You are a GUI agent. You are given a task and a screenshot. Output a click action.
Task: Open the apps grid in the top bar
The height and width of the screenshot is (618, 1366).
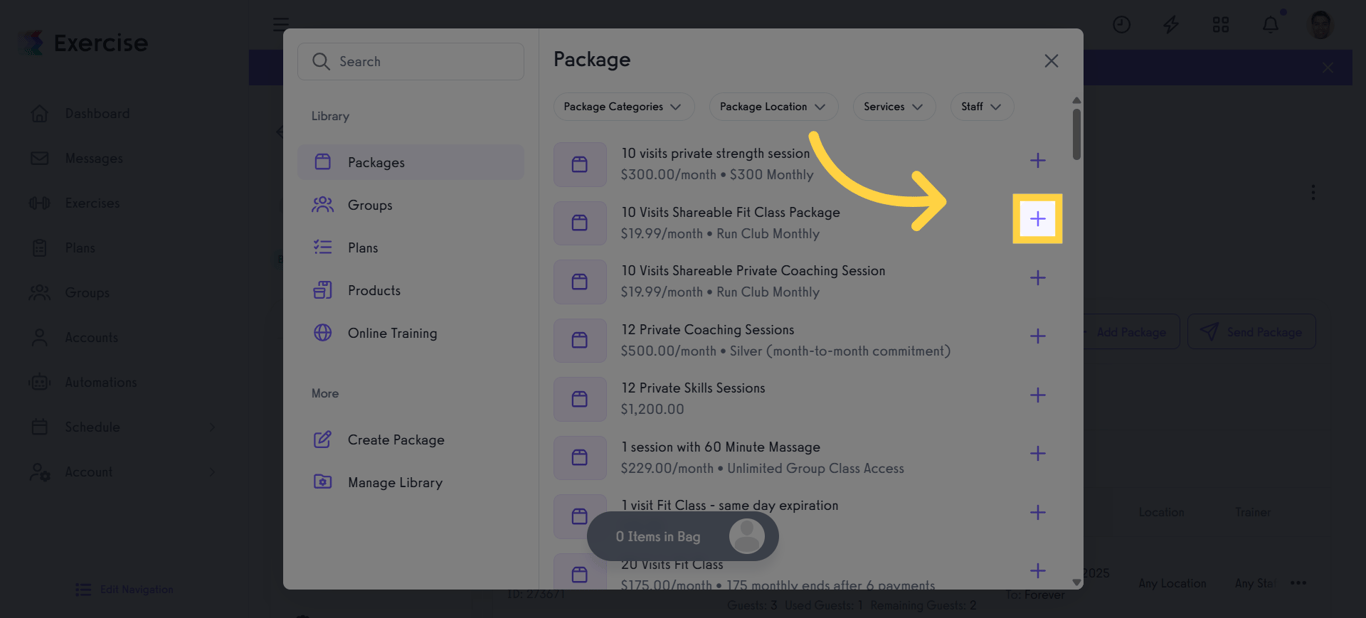pyautogui.click(x=1220, y=24)
